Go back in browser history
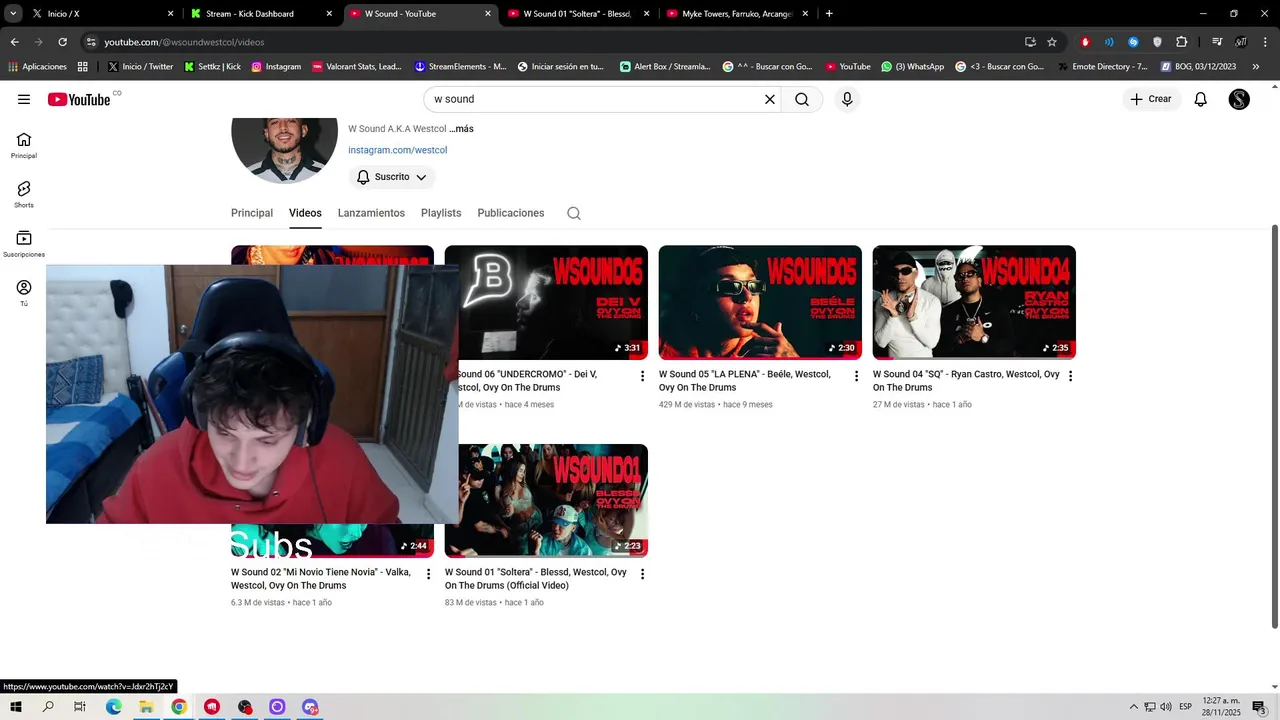The width and height of the screenshot is (1280, 720). [x=14, y=42]
